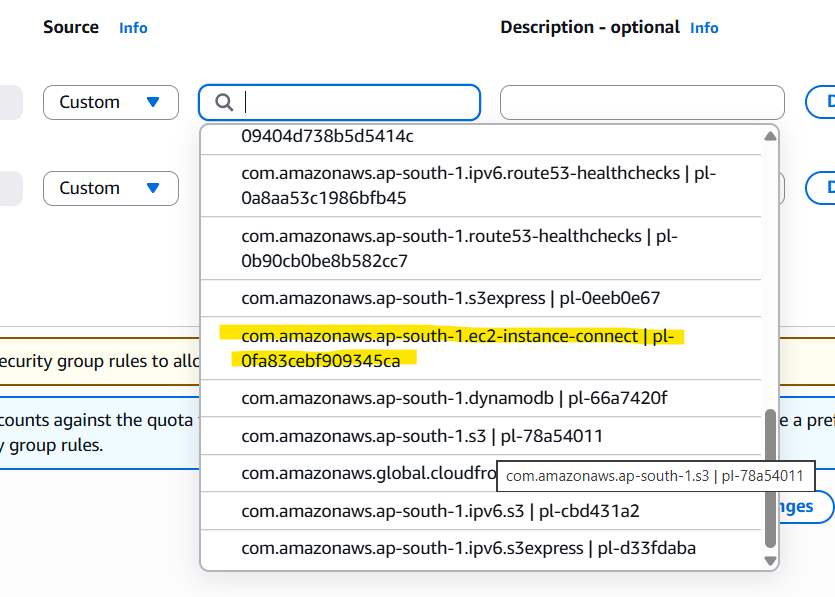Pick the highlighted ec2-instance-connect prefix list

point(465,348)
